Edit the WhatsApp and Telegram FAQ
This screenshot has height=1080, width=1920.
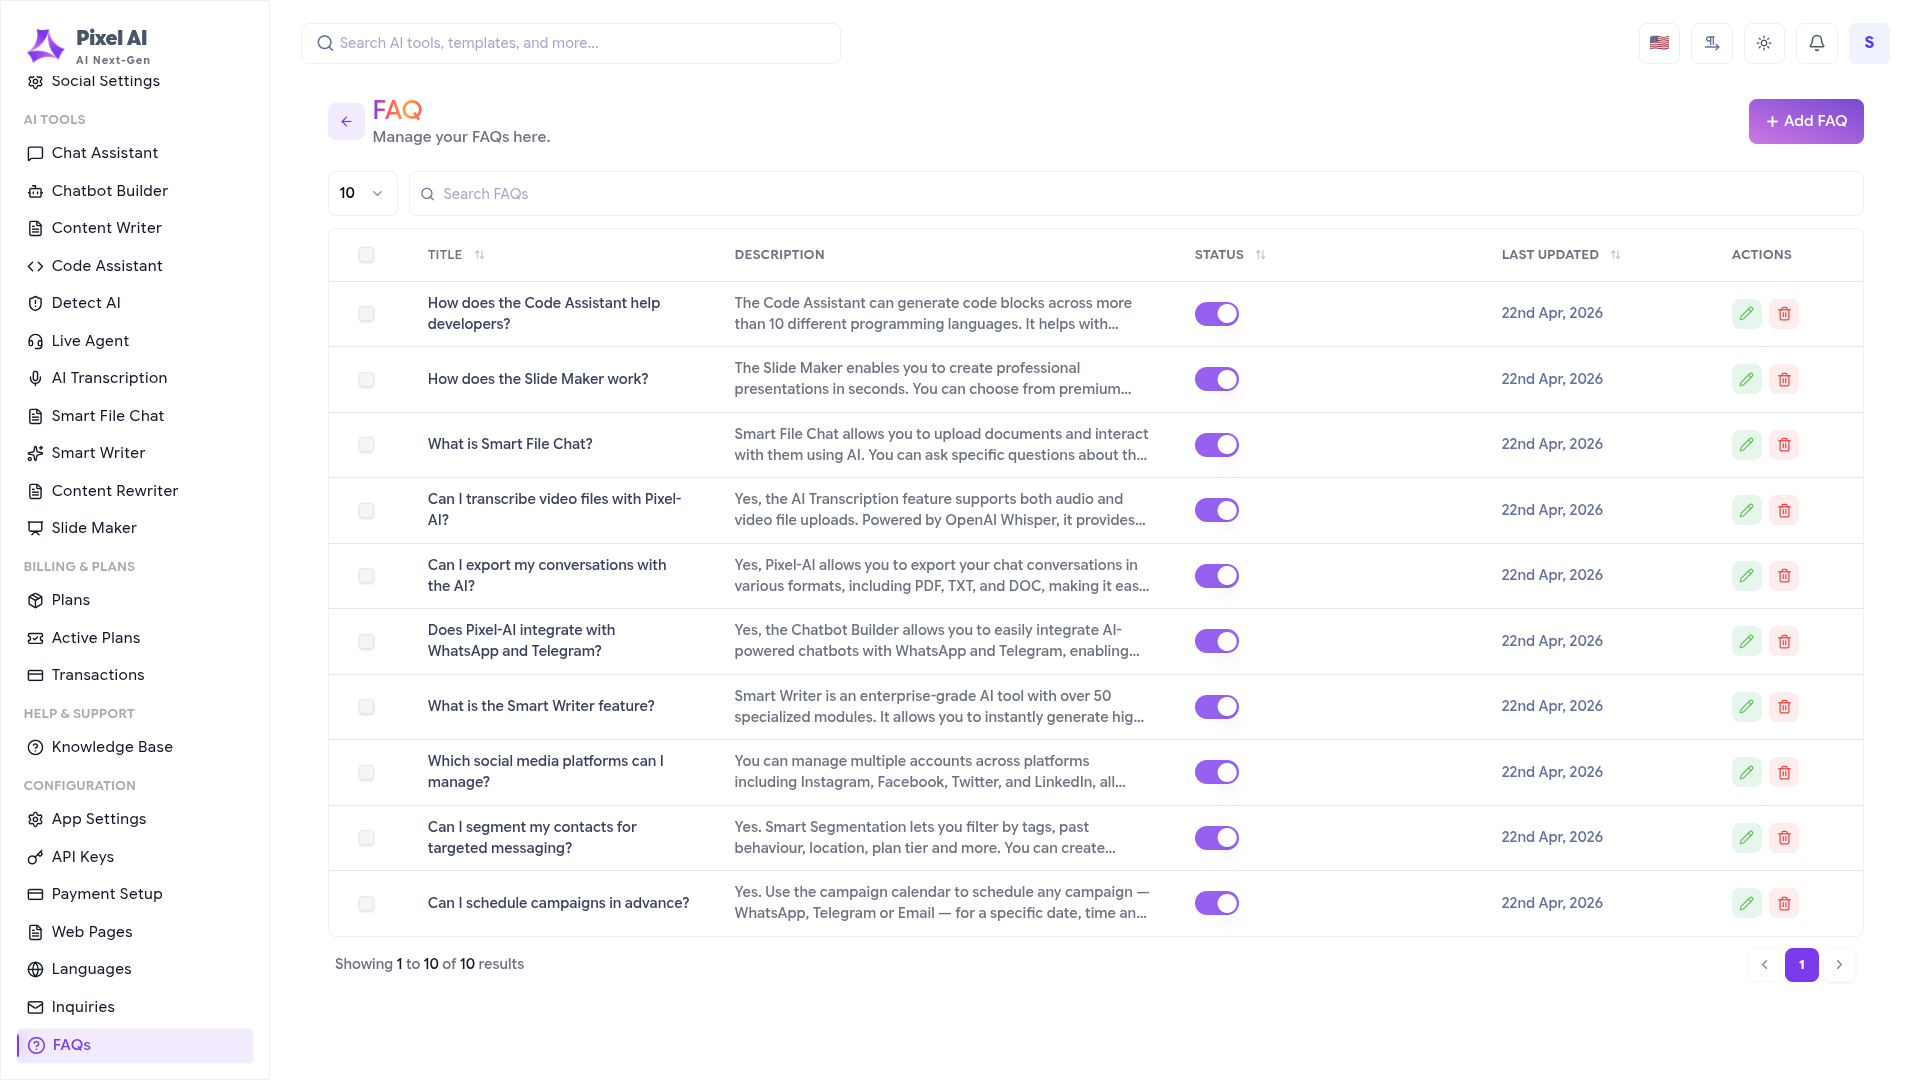[1746, 641]
